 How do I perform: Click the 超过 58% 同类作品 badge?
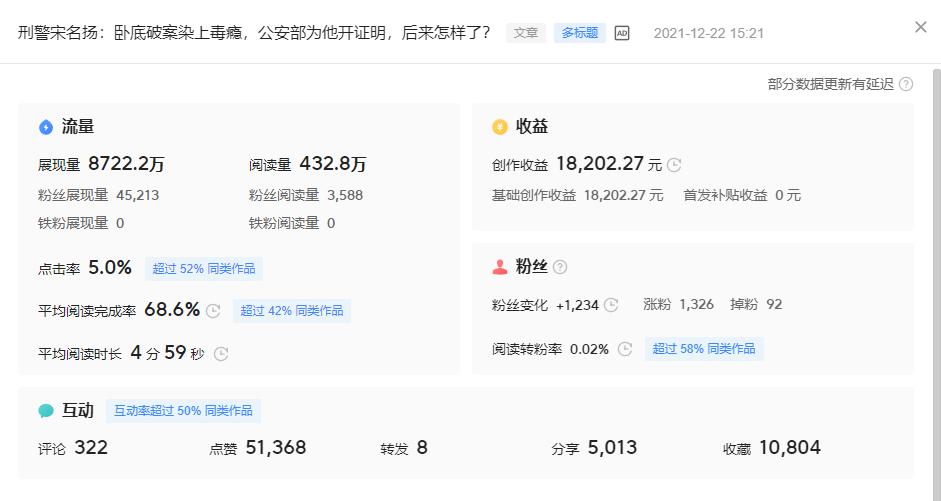click(x=704, y=349)
